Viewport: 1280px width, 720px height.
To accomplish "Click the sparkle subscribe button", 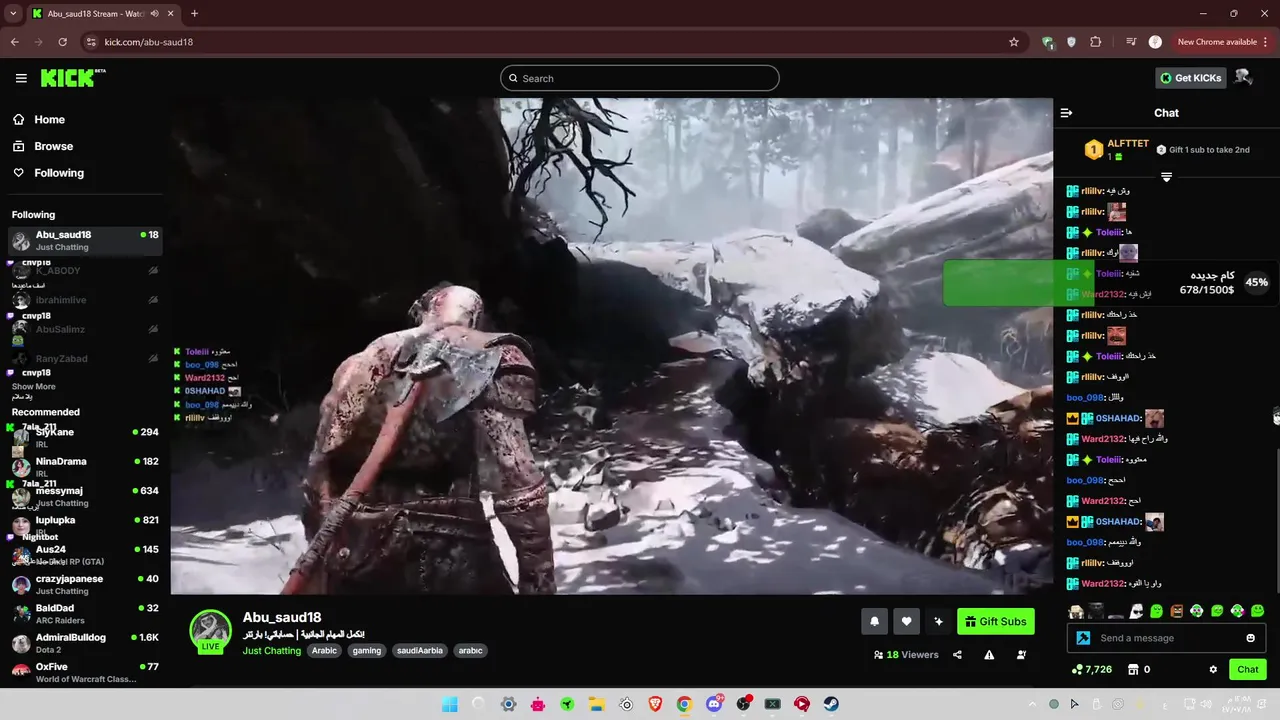I will pyautogui.click(x=938, y=621).
